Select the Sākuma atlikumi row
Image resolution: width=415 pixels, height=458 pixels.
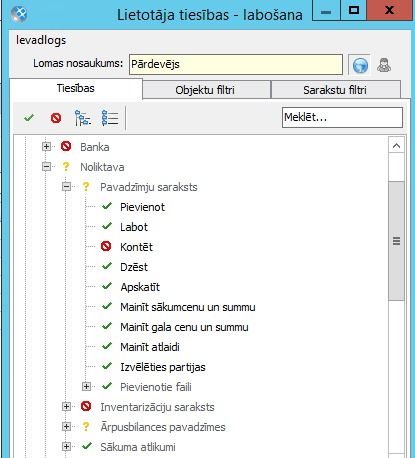[138, 447]
